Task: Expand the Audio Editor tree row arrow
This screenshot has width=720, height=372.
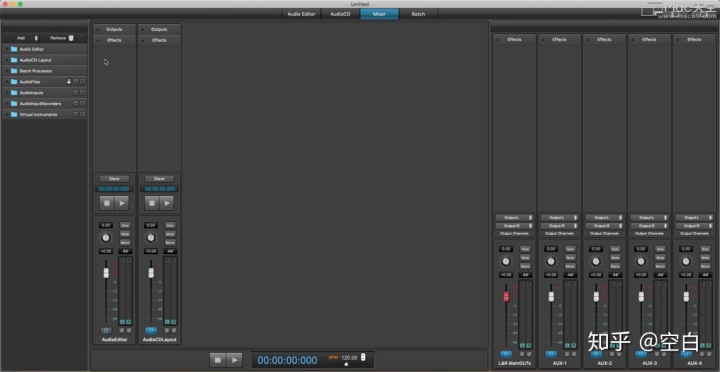Action: pos(6,49)
